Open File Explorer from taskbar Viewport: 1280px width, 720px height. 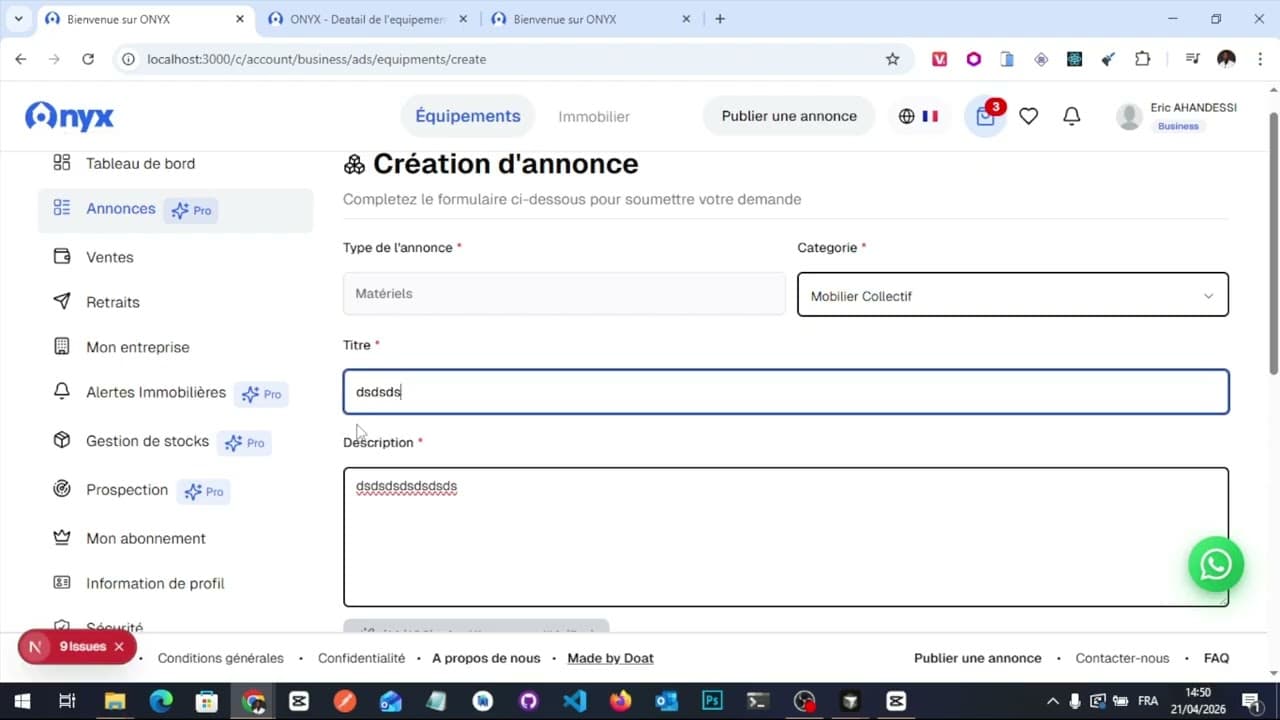coord(115,701)
